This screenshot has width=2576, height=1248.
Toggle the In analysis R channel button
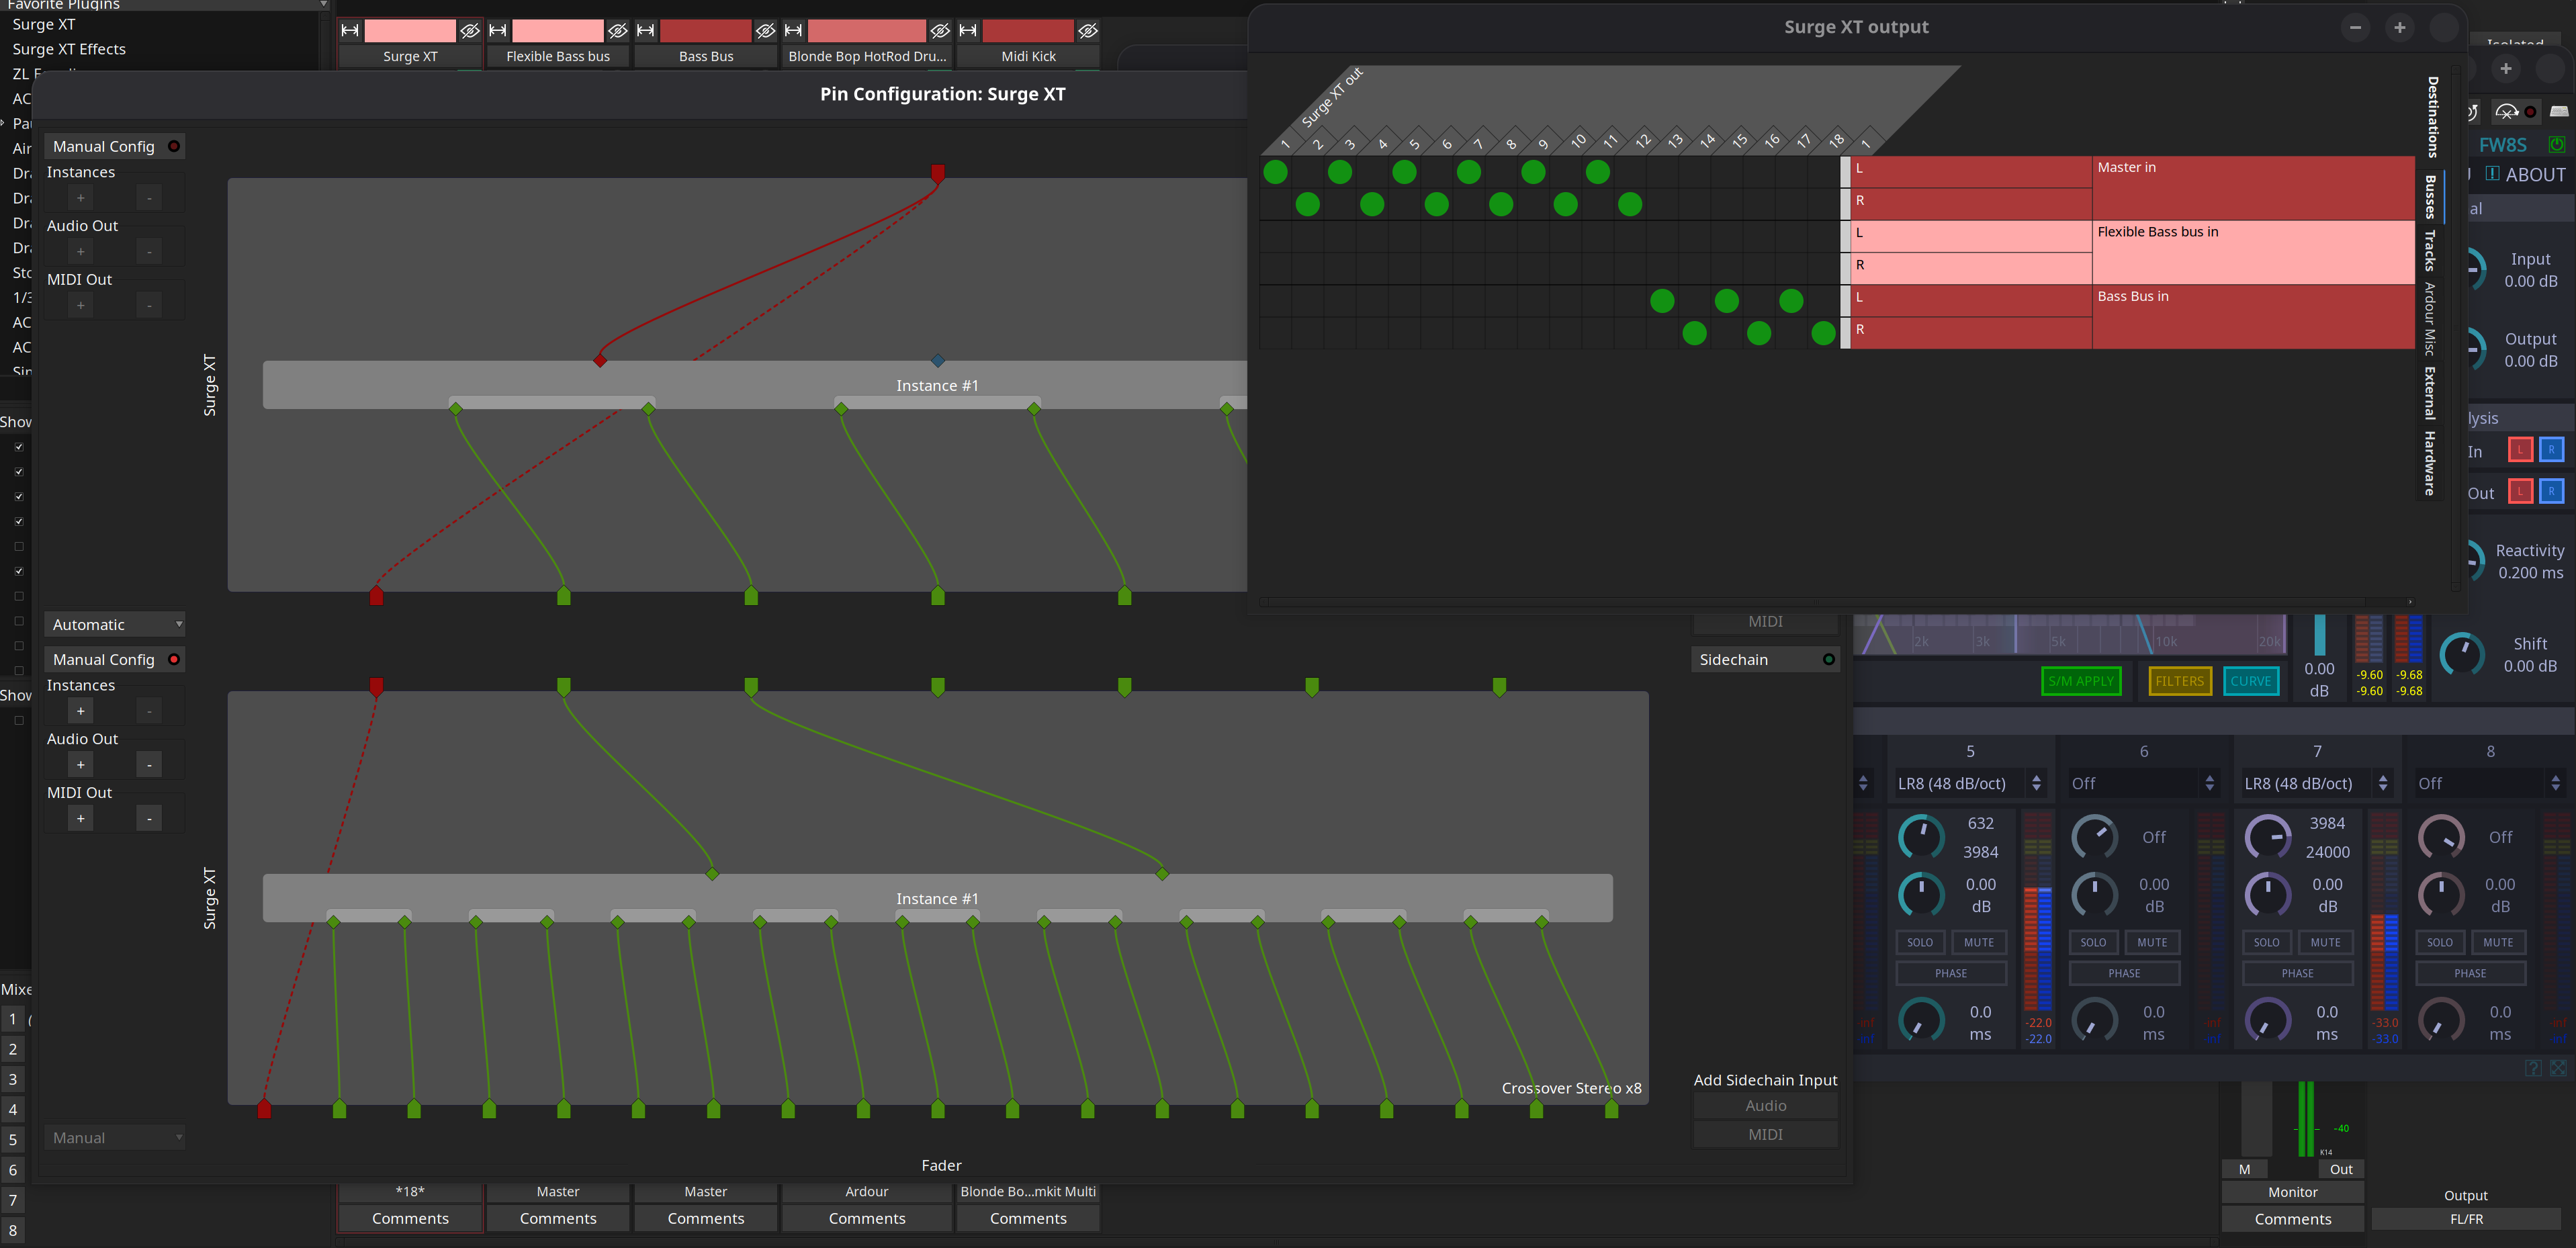[2551, 450]
